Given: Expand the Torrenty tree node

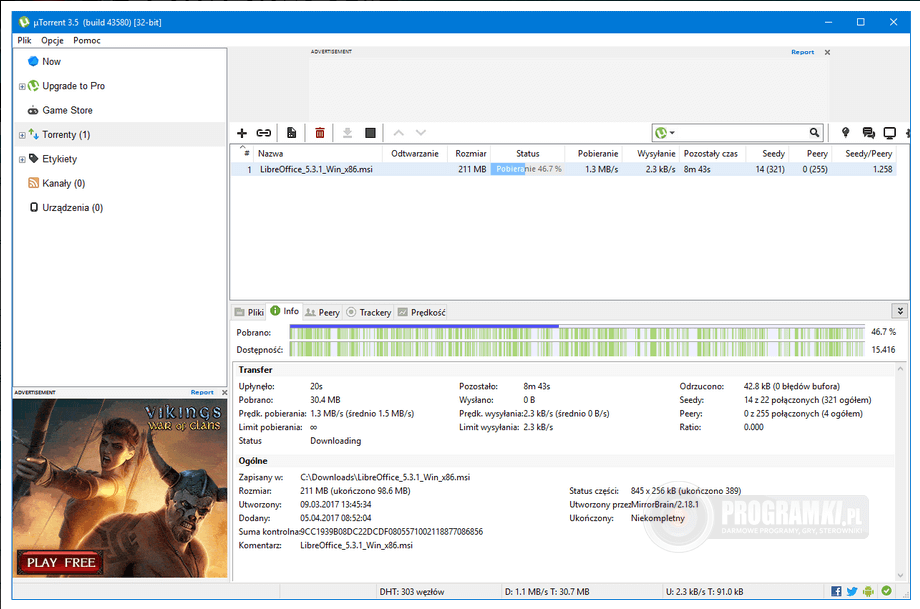Looking at the screenshot, I should 22,135.
